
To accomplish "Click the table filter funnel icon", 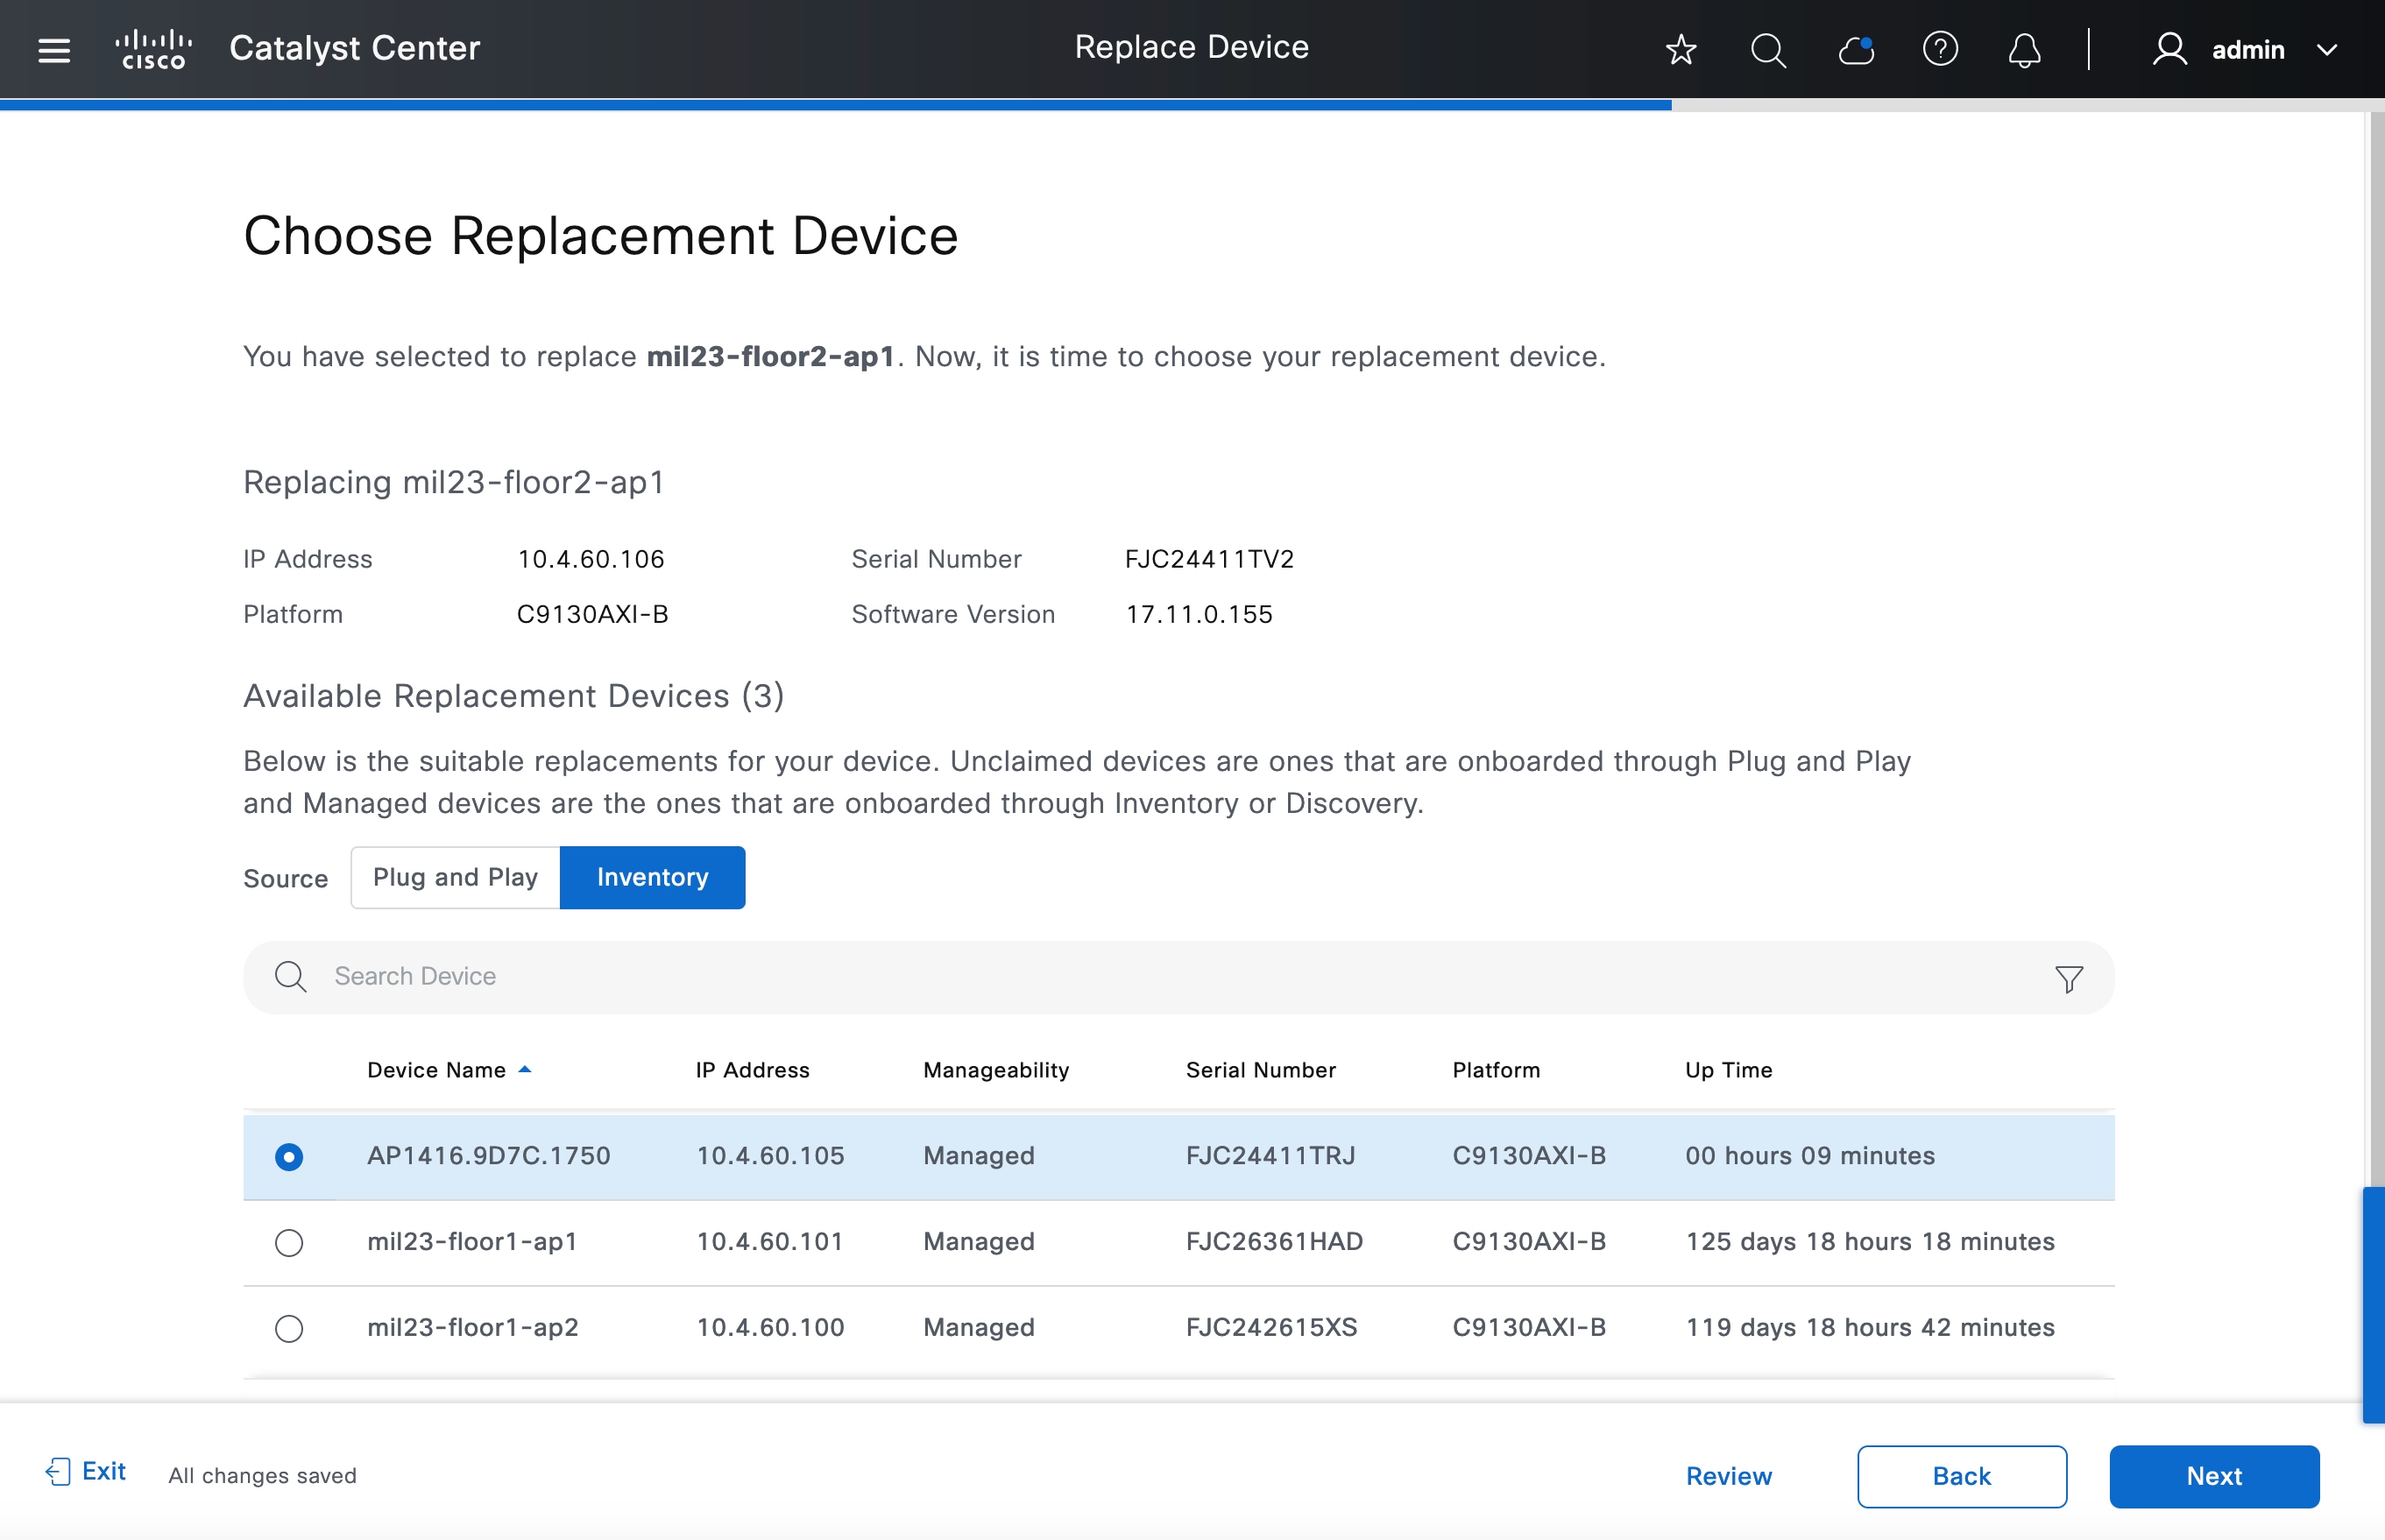I will (x=2069, y=978).
